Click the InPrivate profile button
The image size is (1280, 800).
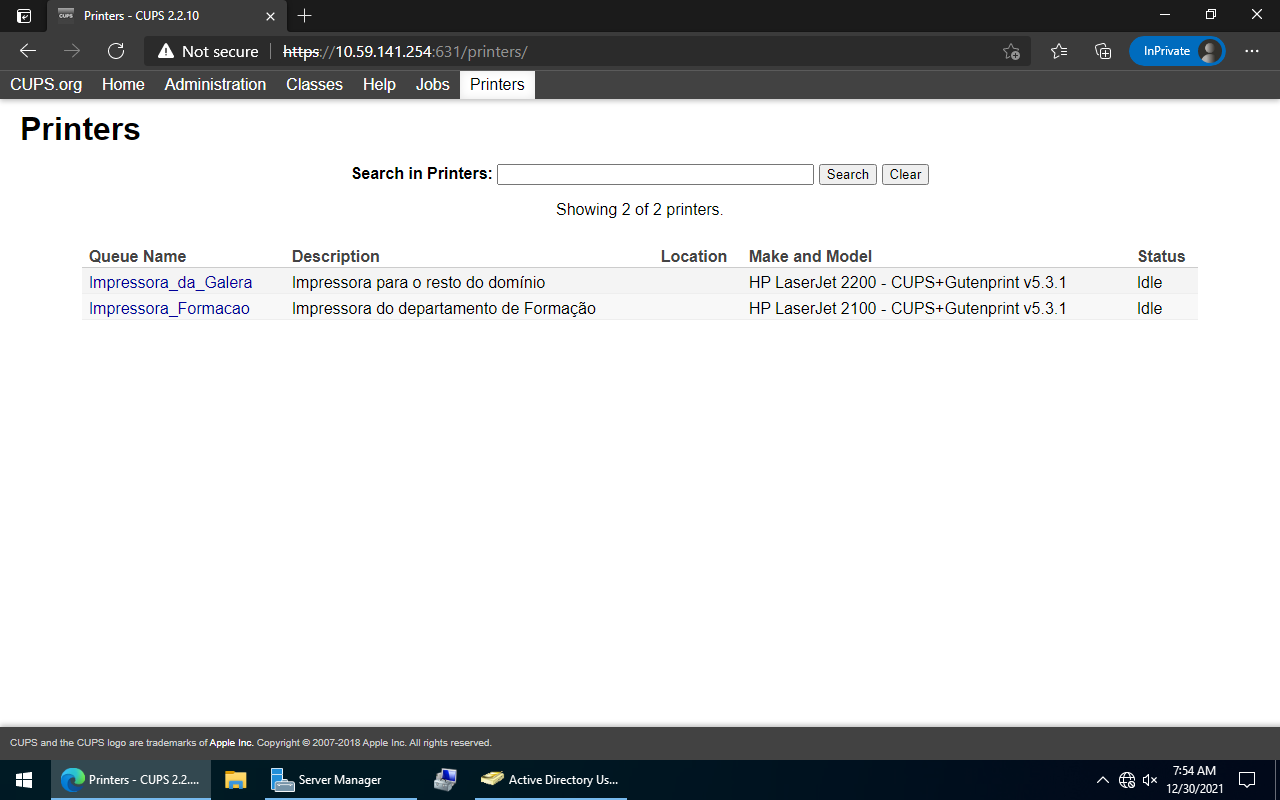pos(1177,51)
